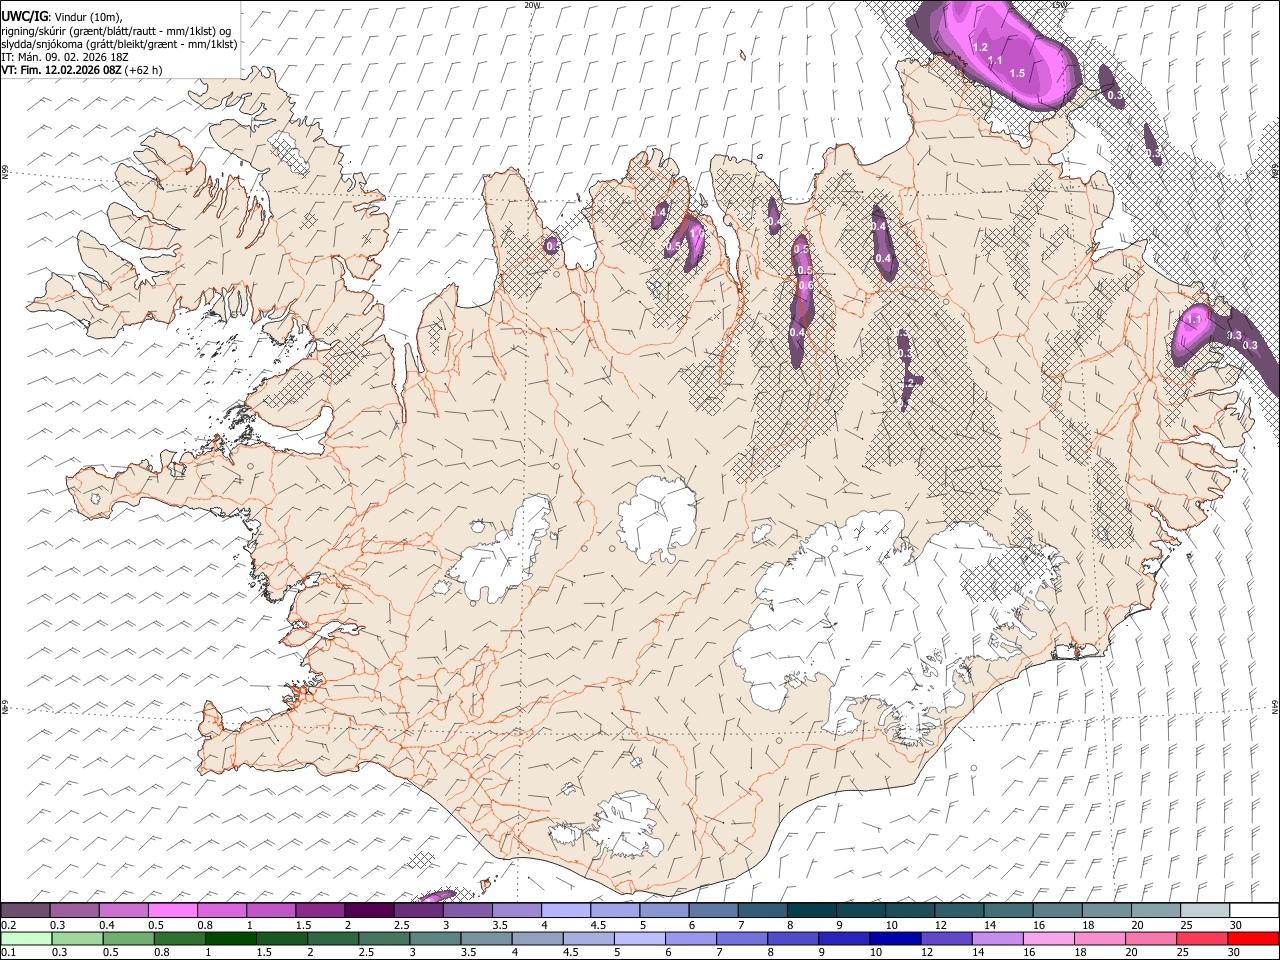
Task: Click the '0.2' label under the top legend row
Action: click(8, 924)
